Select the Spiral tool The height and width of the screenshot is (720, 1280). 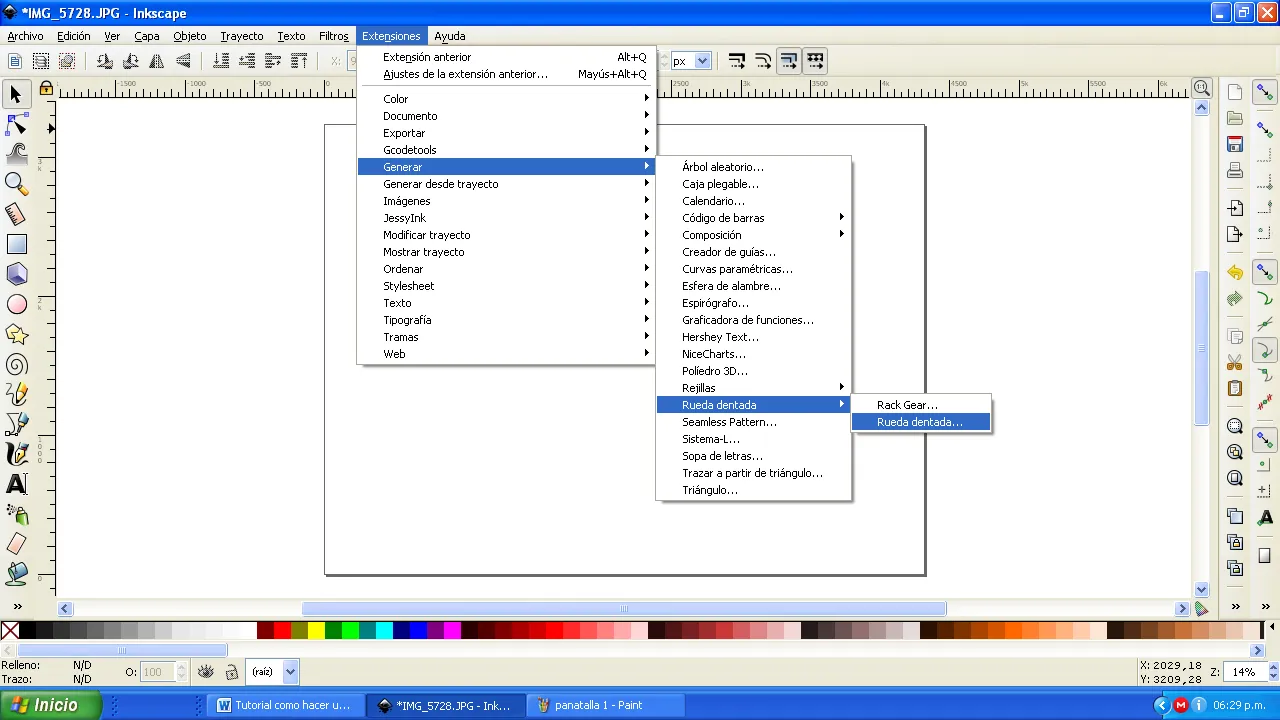16,364
